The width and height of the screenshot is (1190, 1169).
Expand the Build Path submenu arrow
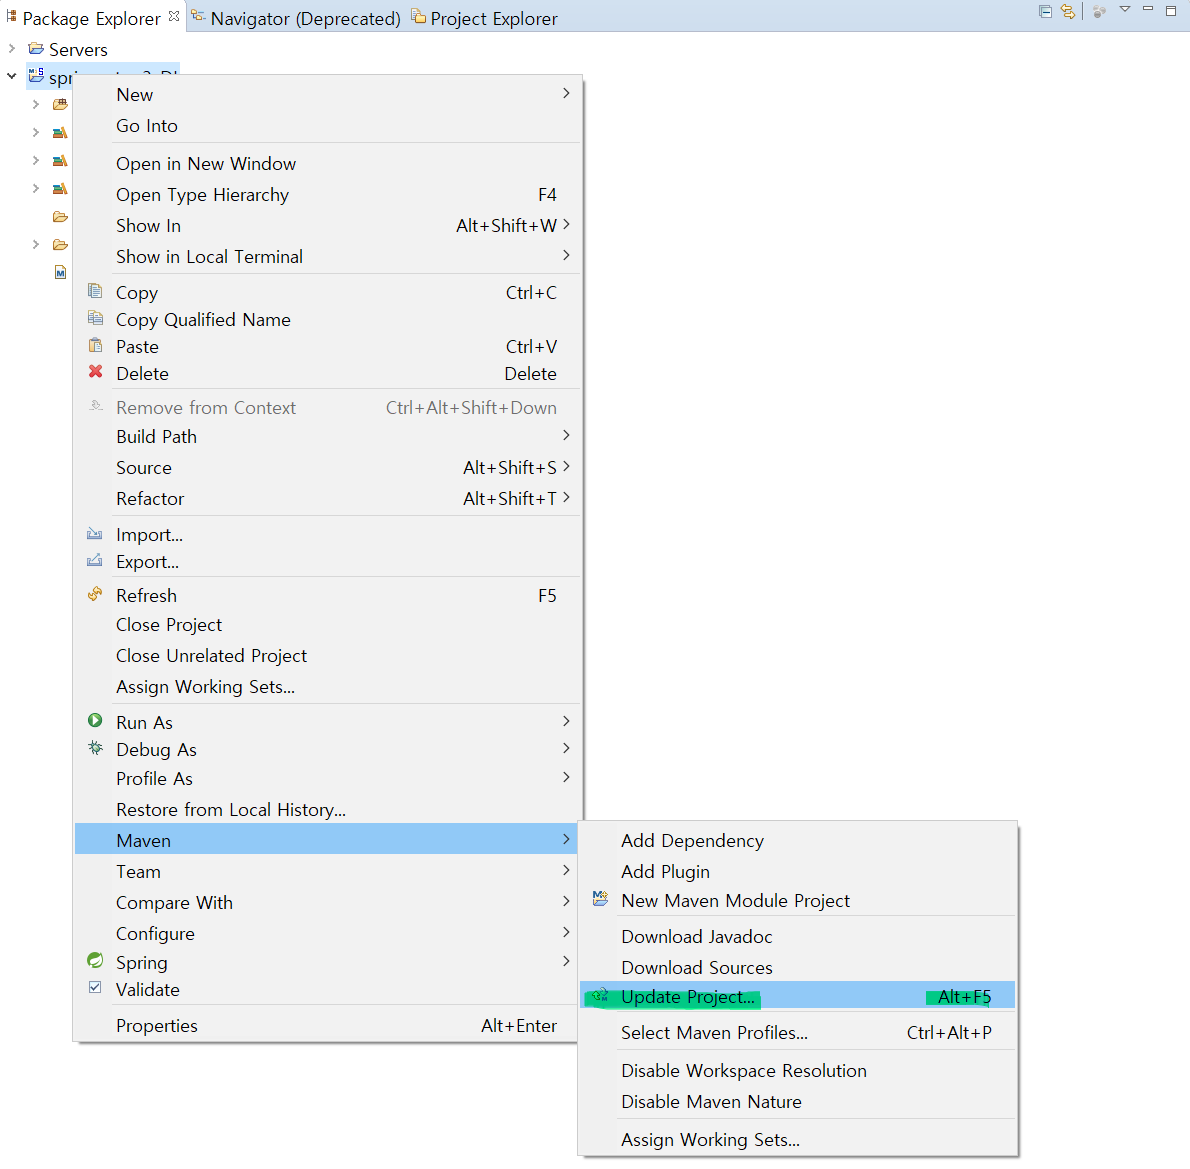tap(566, 435)
